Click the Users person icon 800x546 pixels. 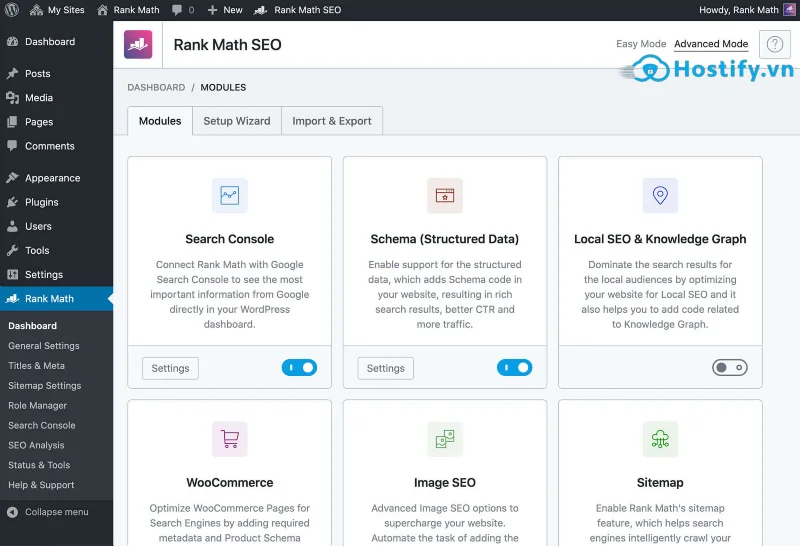[x=12, y=226]
